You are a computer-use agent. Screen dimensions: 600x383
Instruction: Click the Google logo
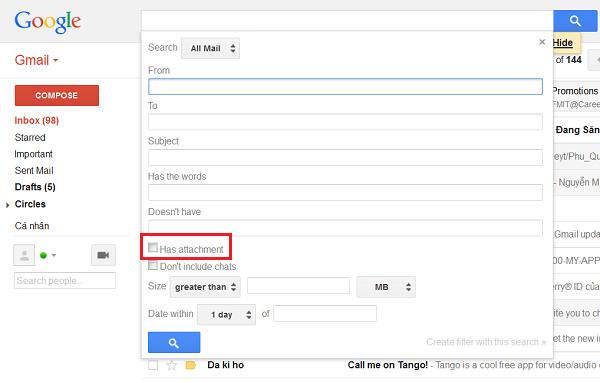[x=48, y=22]
